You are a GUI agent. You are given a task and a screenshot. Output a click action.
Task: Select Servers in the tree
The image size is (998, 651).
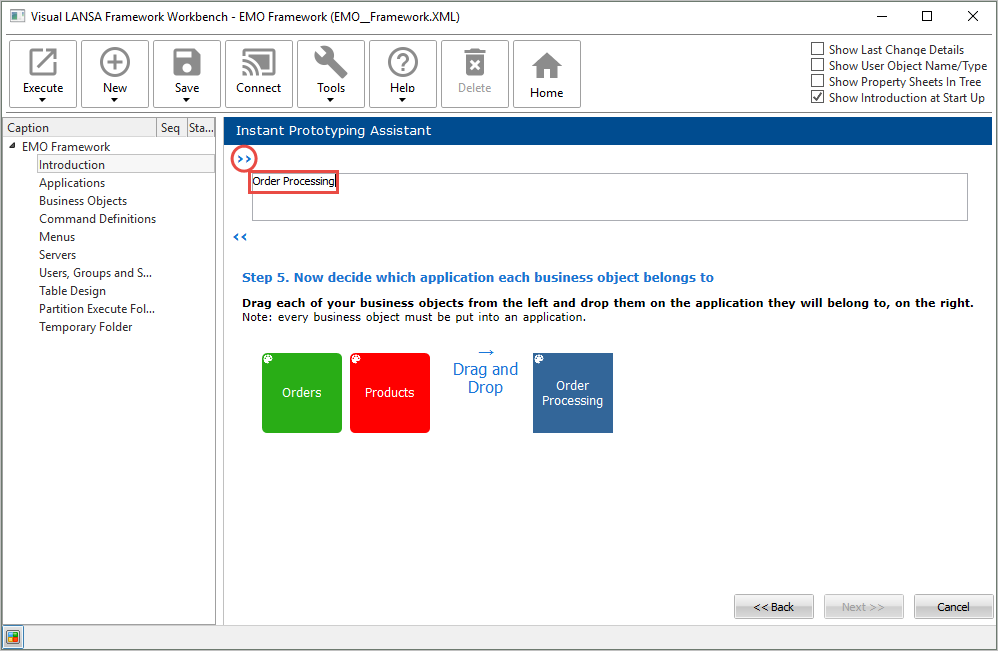[57, 255]
